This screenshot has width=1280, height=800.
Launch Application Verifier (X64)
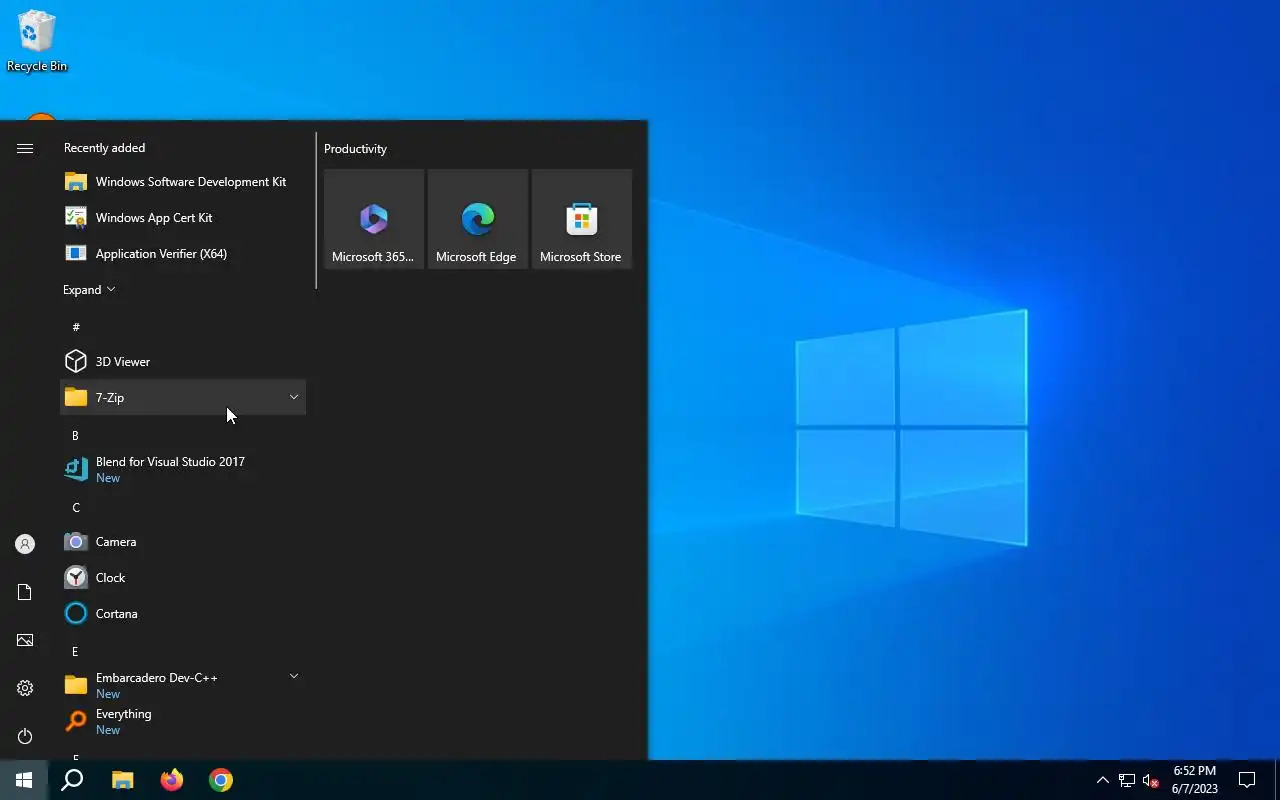tap(183, 254)
